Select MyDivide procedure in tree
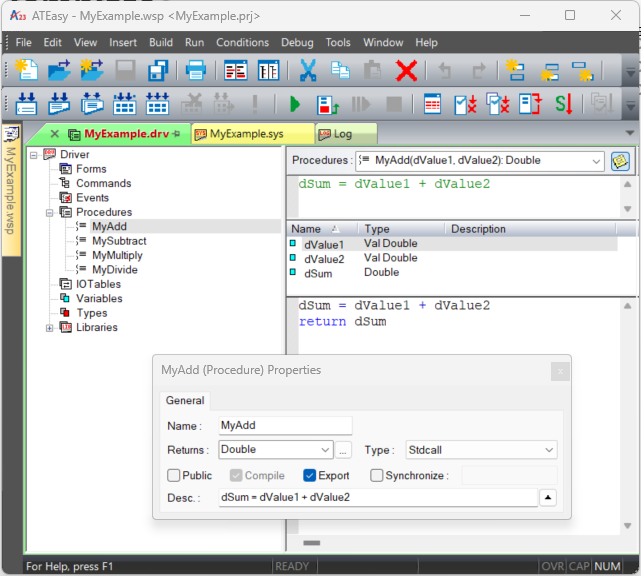Screen dimensions: 641x576 click(x=115, y=270)
